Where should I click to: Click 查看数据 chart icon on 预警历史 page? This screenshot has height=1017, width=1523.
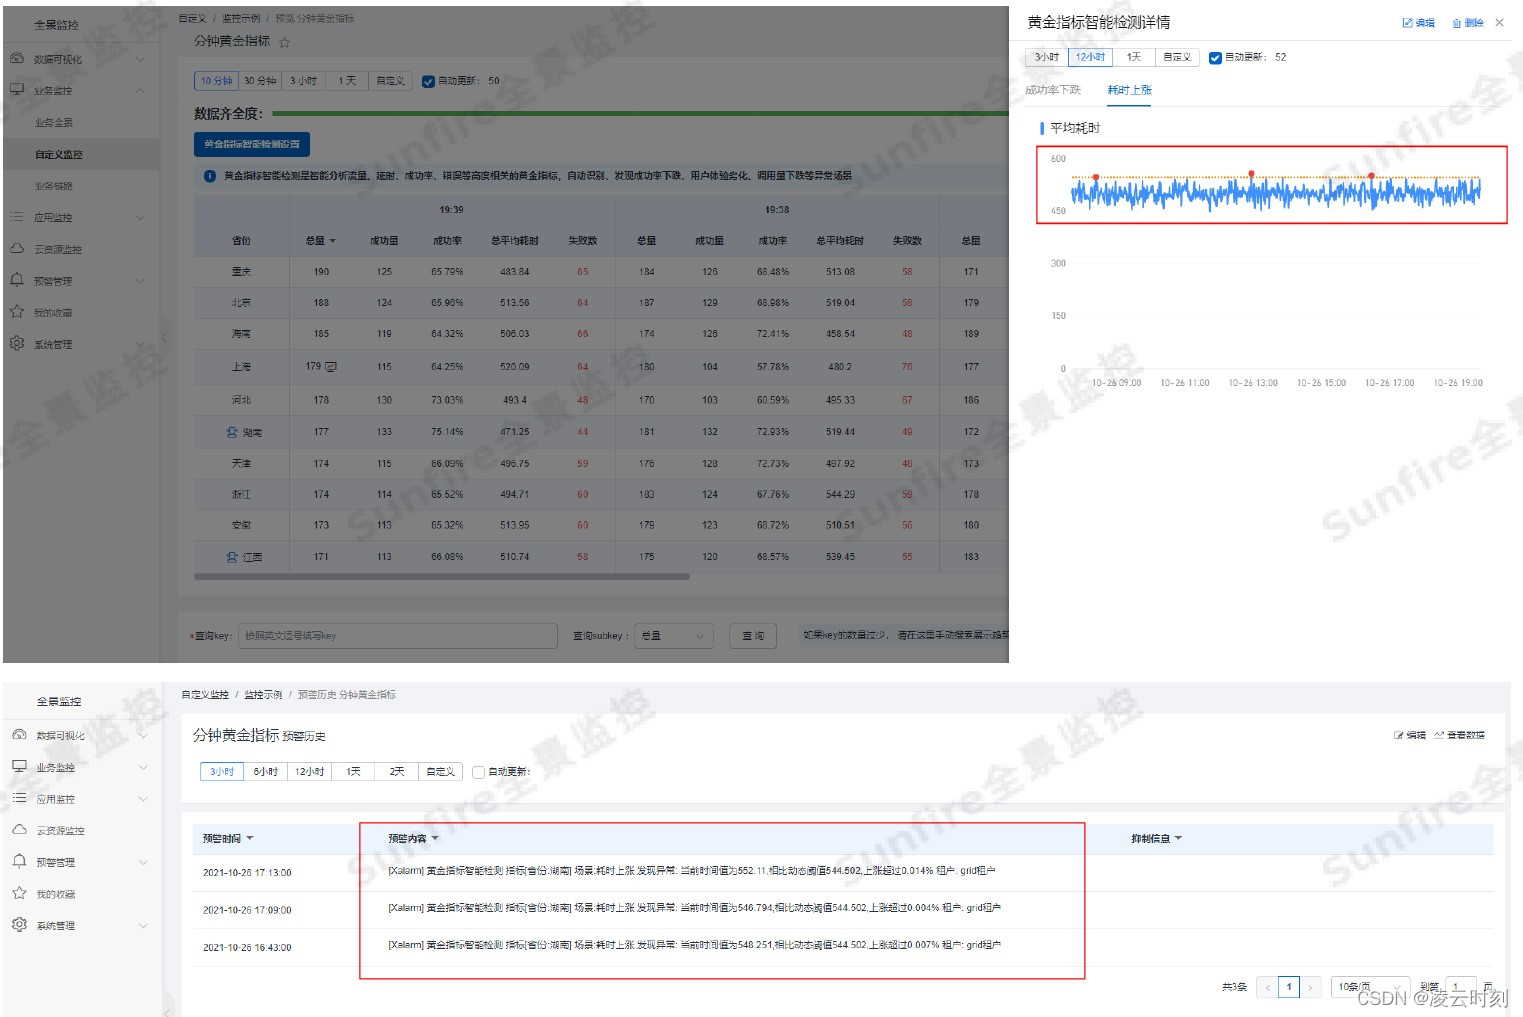1439,735
